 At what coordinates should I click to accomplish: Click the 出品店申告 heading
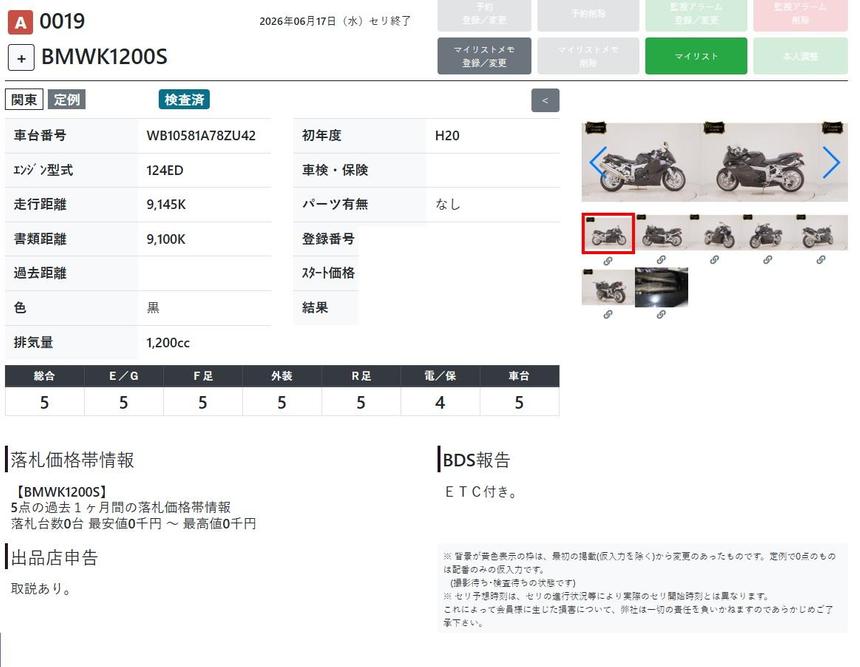tap(54, 557)
